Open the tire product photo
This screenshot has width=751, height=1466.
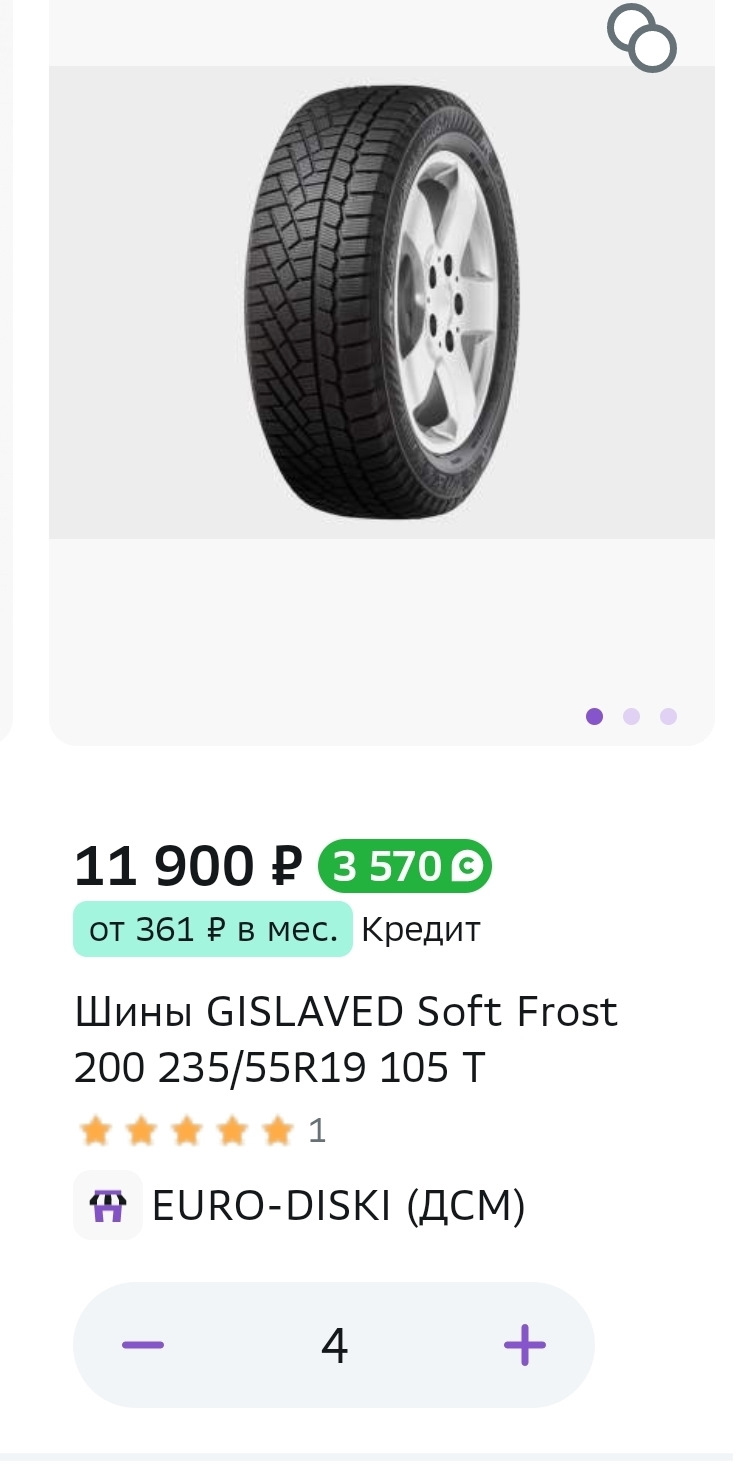coord(381,302)
